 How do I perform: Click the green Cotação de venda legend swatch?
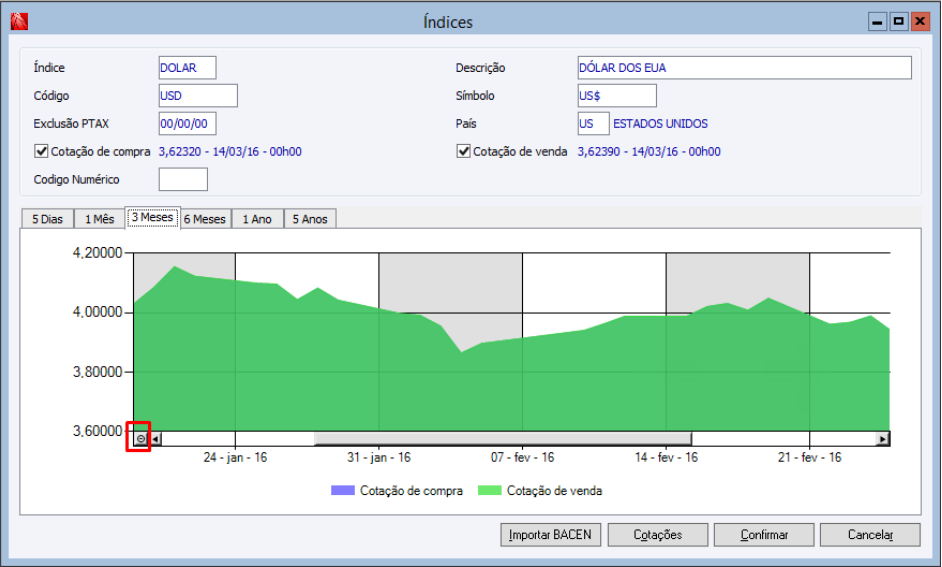pos(490,491)
